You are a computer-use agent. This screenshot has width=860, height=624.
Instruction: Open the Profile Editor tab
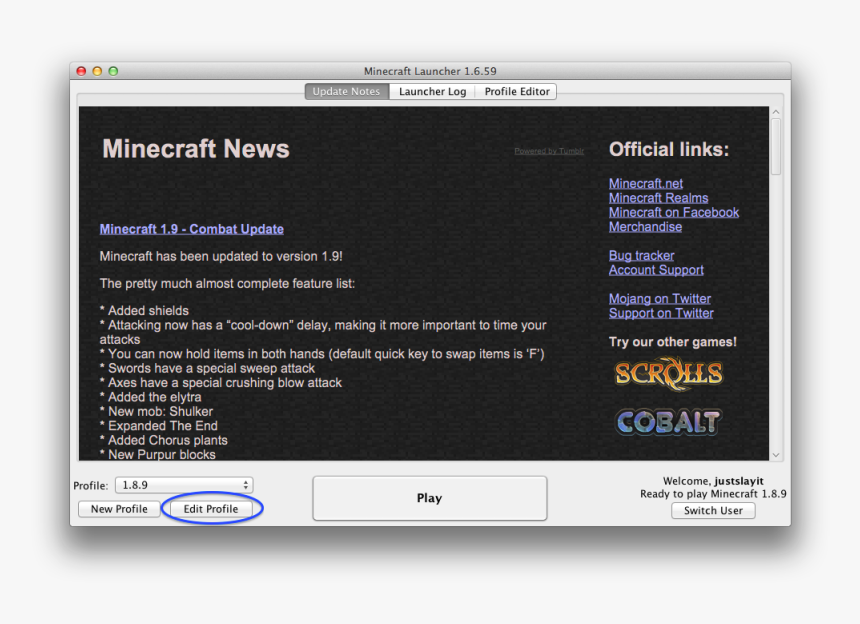[516, 91]
